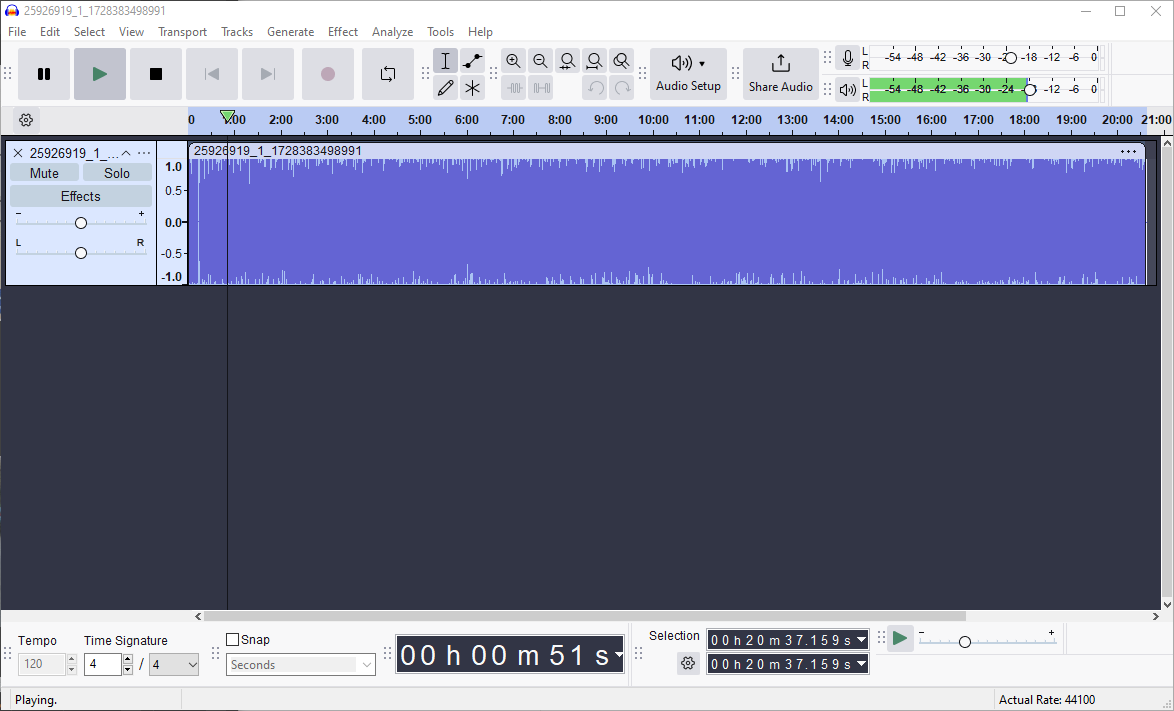
Task: Click the Stop button
Action: coord(156,74)
